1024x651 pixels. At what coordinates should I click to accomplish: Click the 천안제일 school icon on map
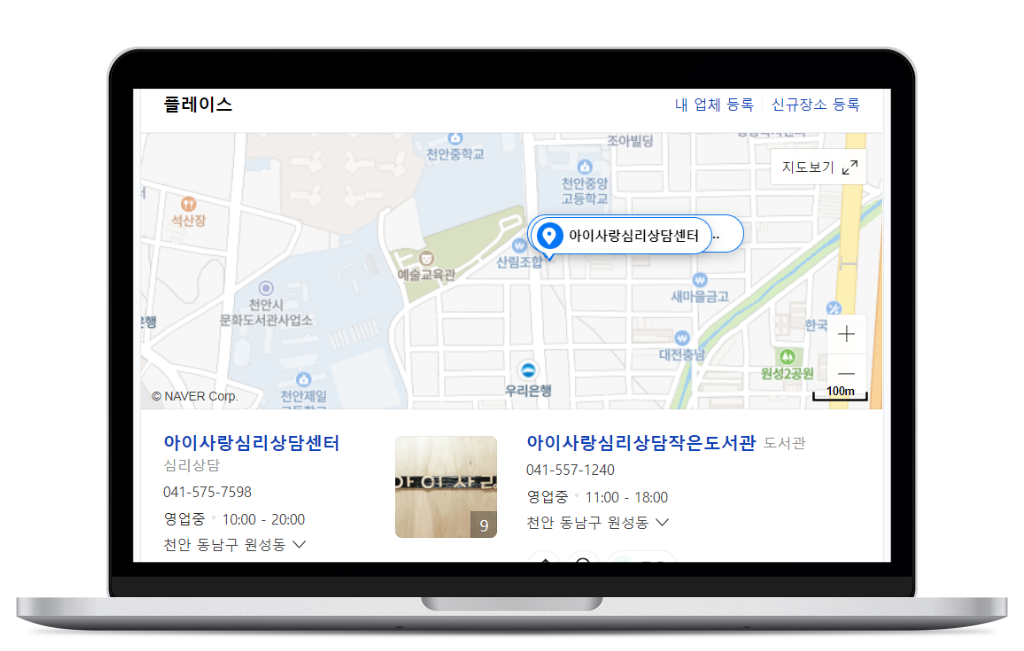(304, 379)
